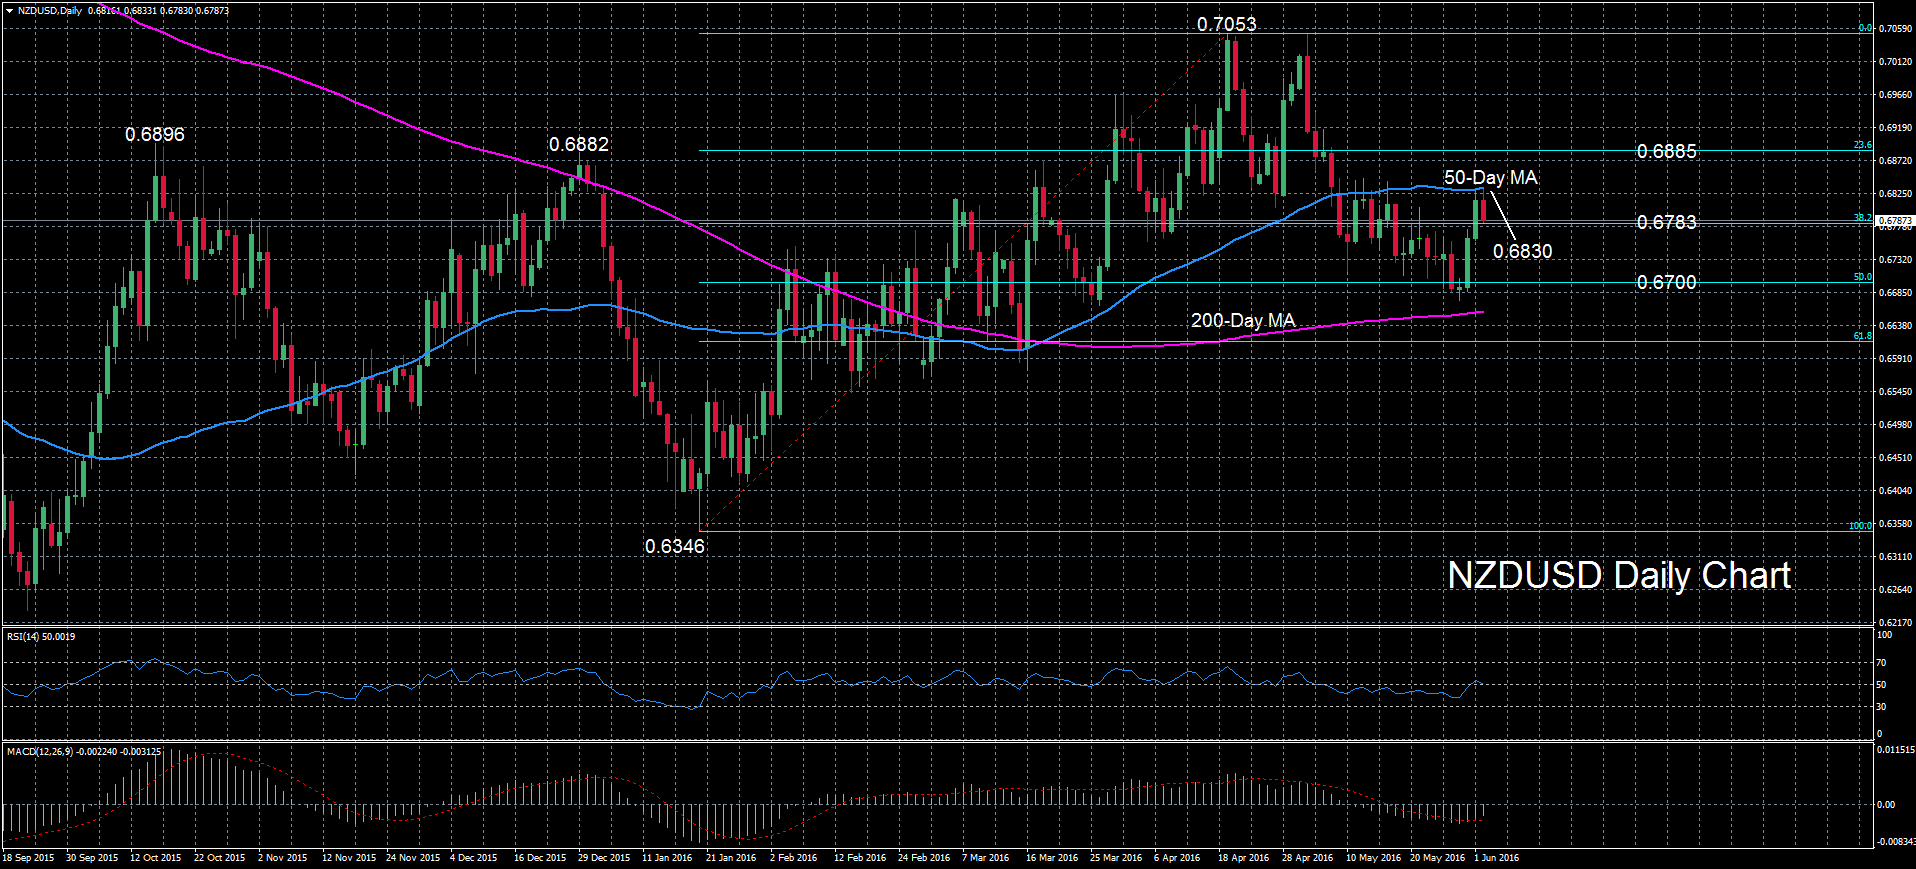1916x869 pixels.
Task: Click the 61.8 Fibonacci percentage marker
Action: 1863,336
